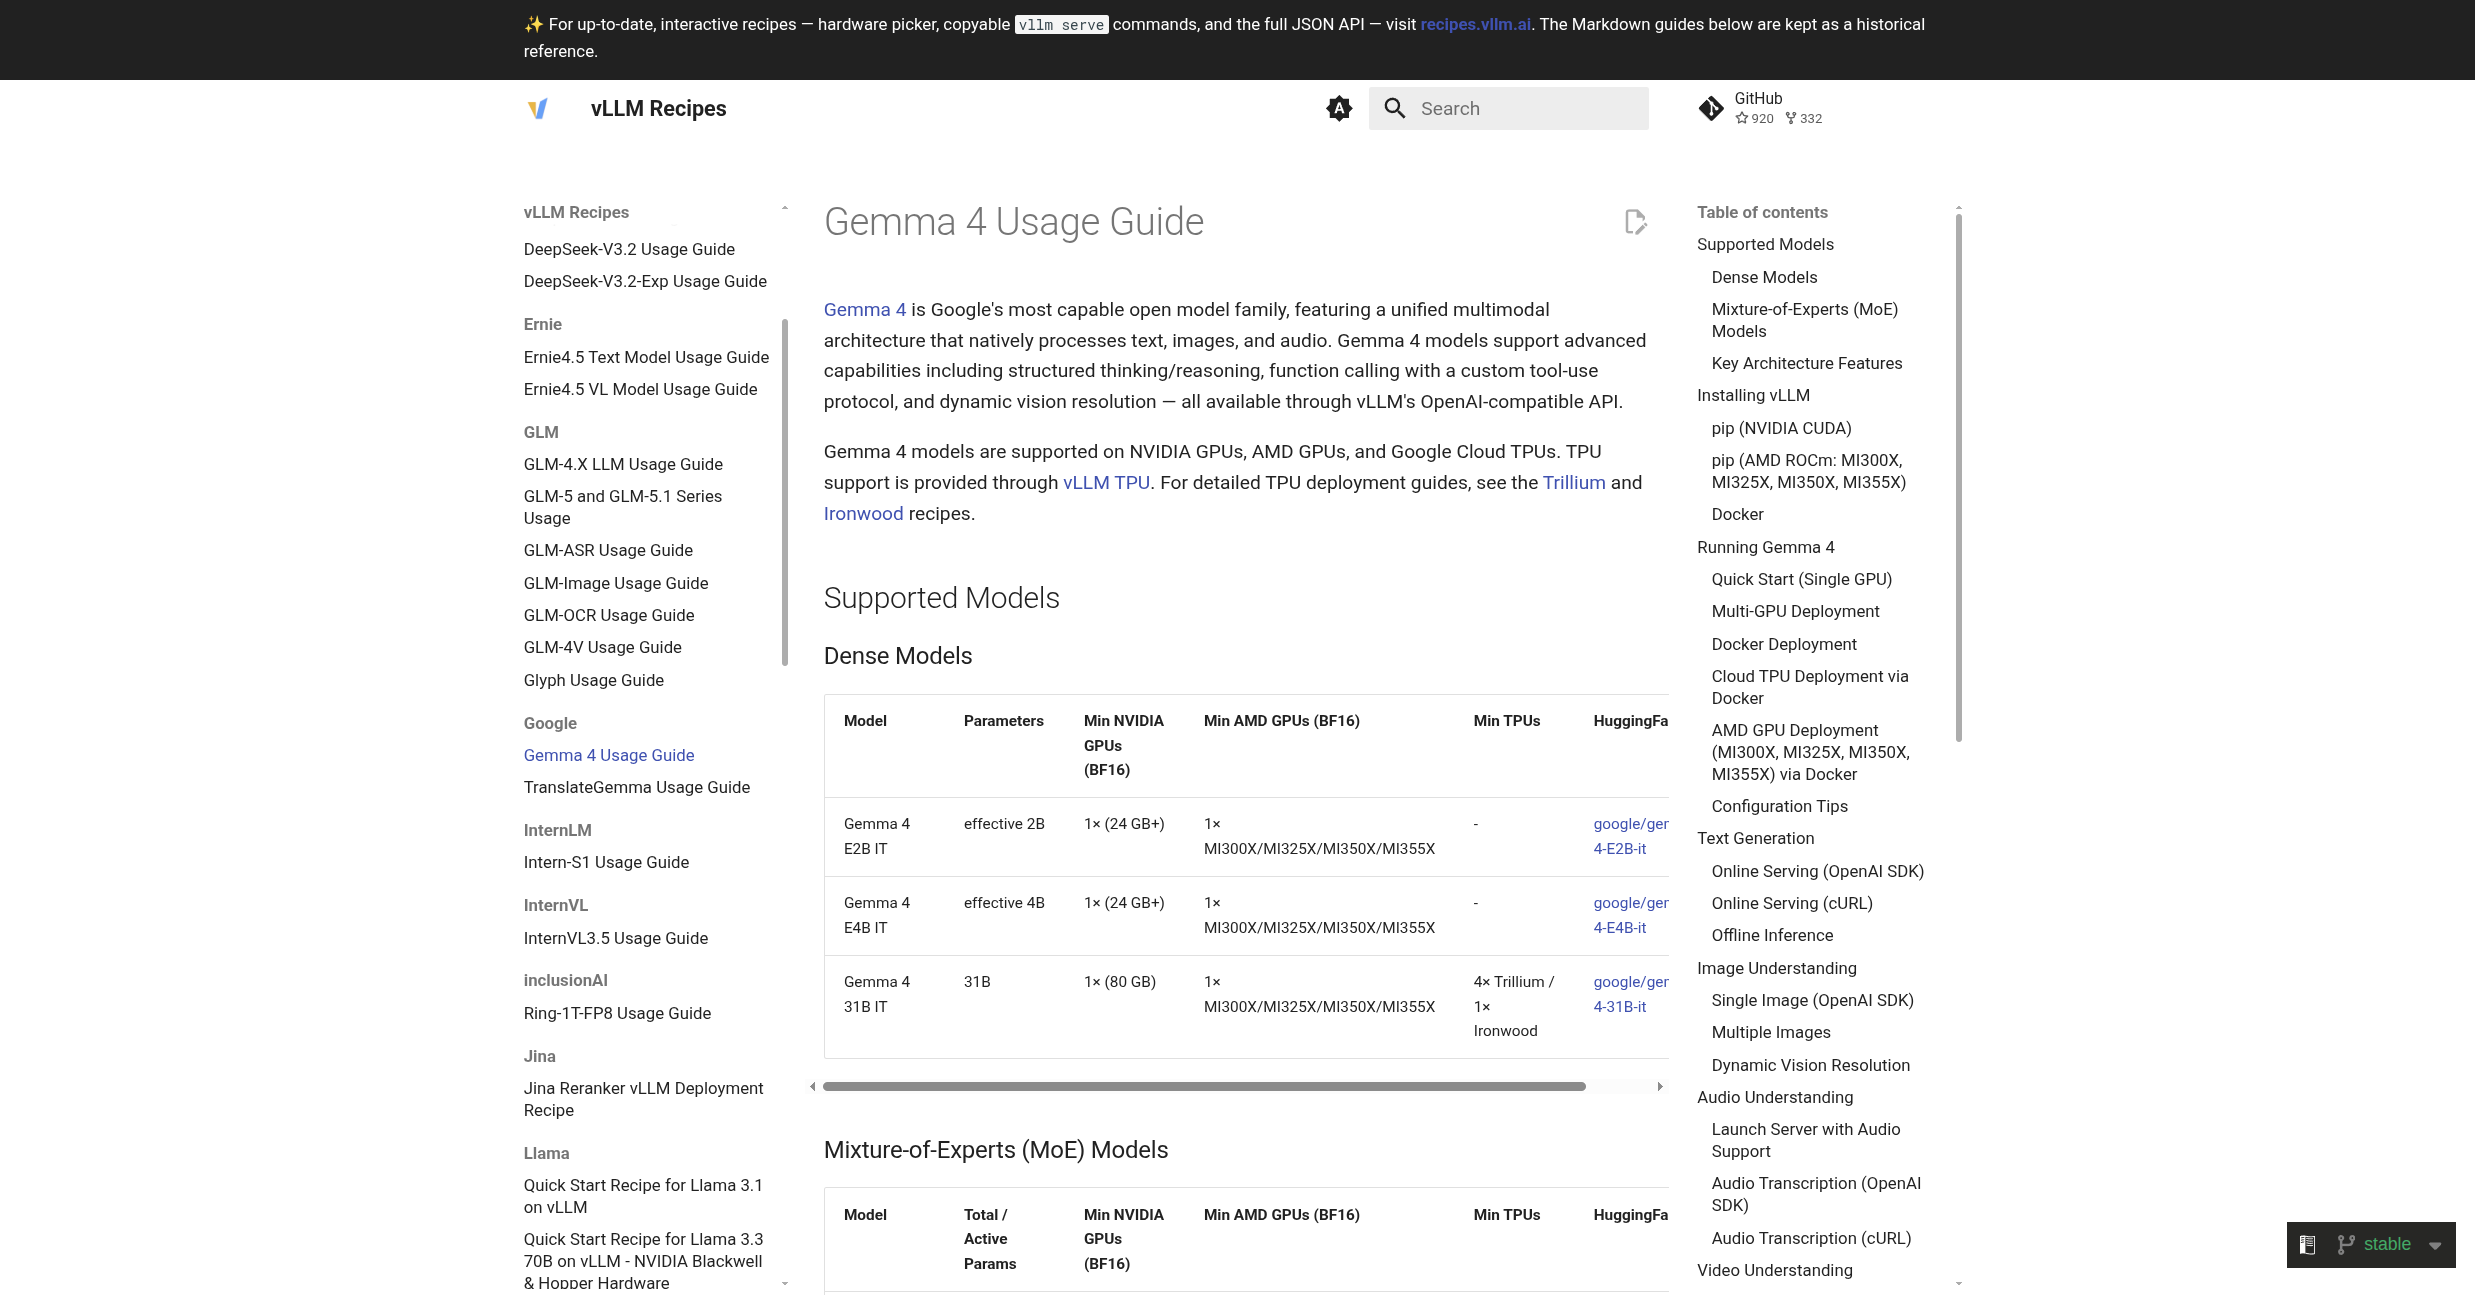Jump to Video Understanding section
Viewport: 2475px width, 1295px height.
(x=1774, y=1270)
